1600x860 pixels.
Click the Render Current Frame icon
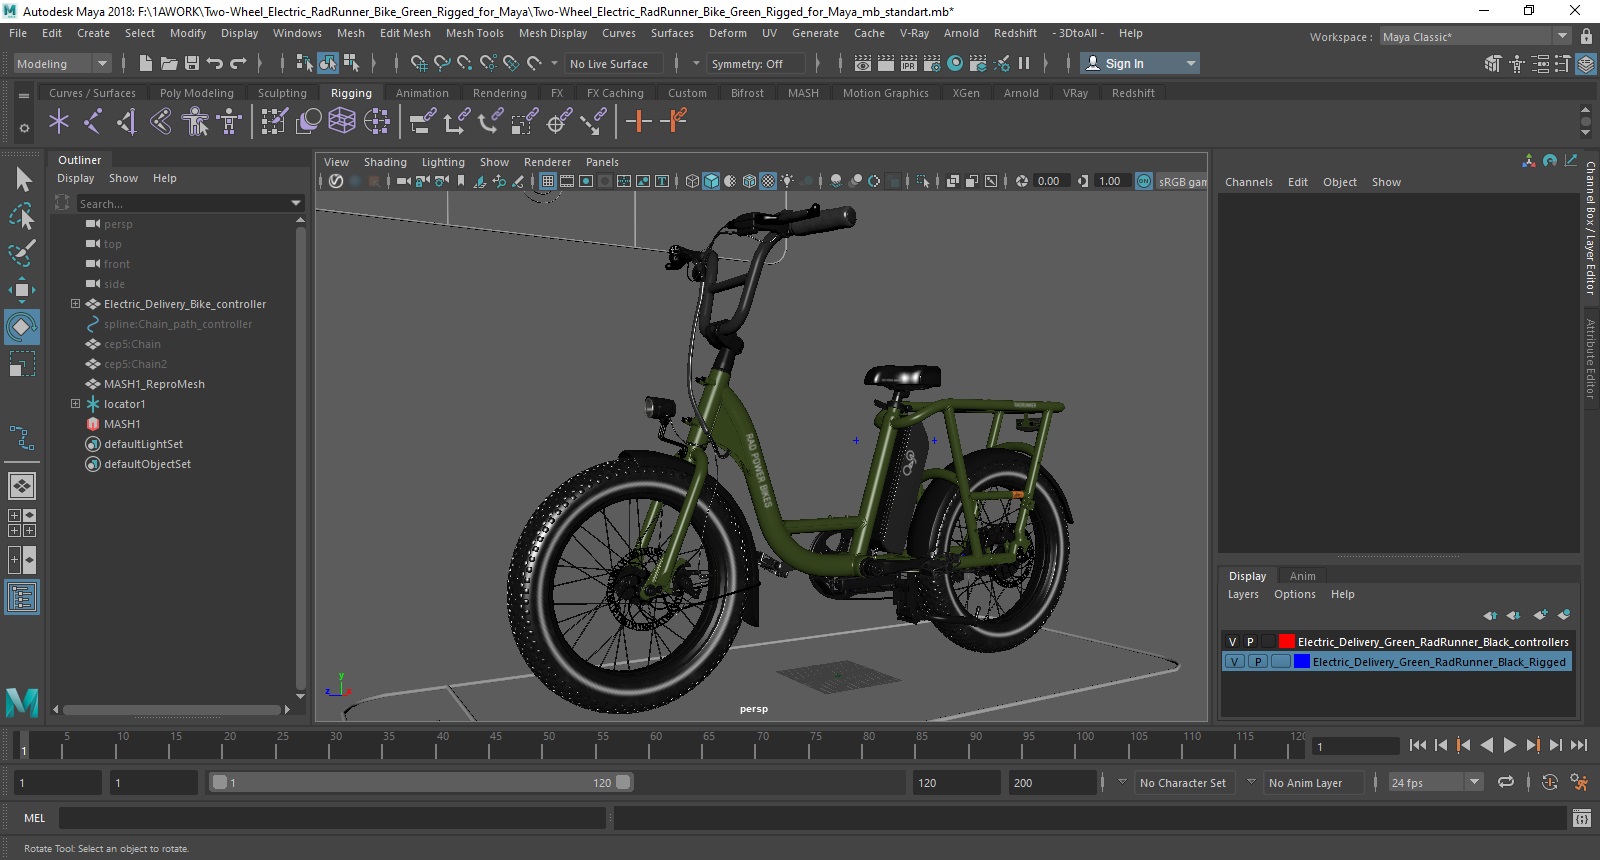click(886, 63)
